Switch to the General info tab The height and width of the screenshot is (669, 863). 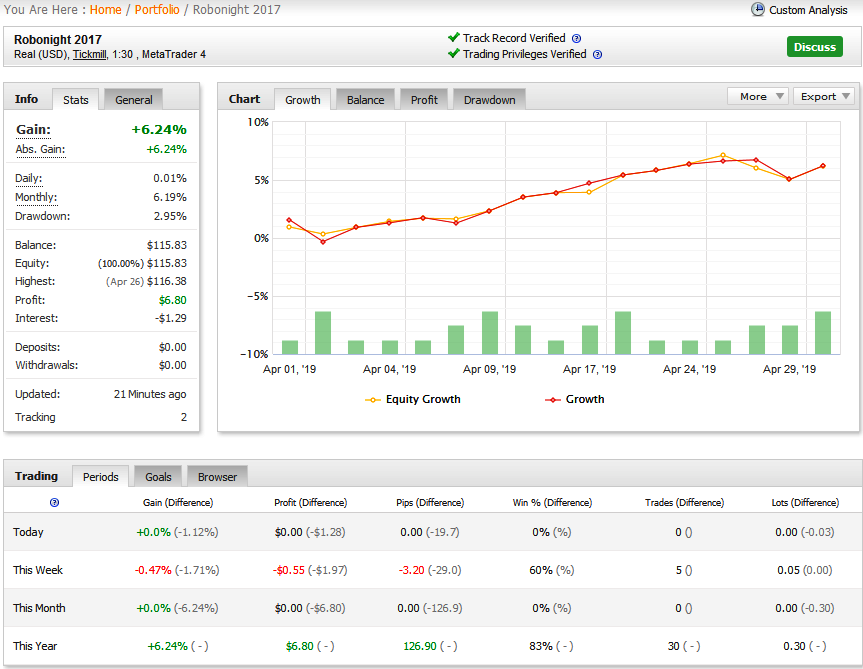[x=133, y=100]
